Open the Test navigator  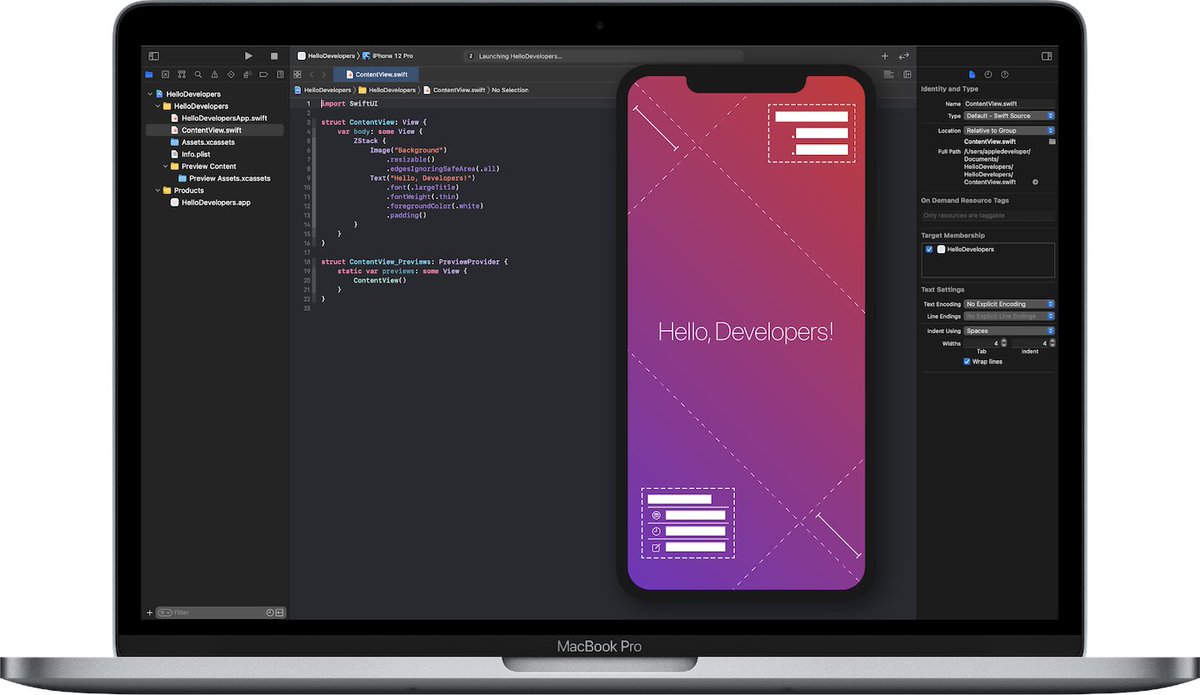[x=231, y=74]
